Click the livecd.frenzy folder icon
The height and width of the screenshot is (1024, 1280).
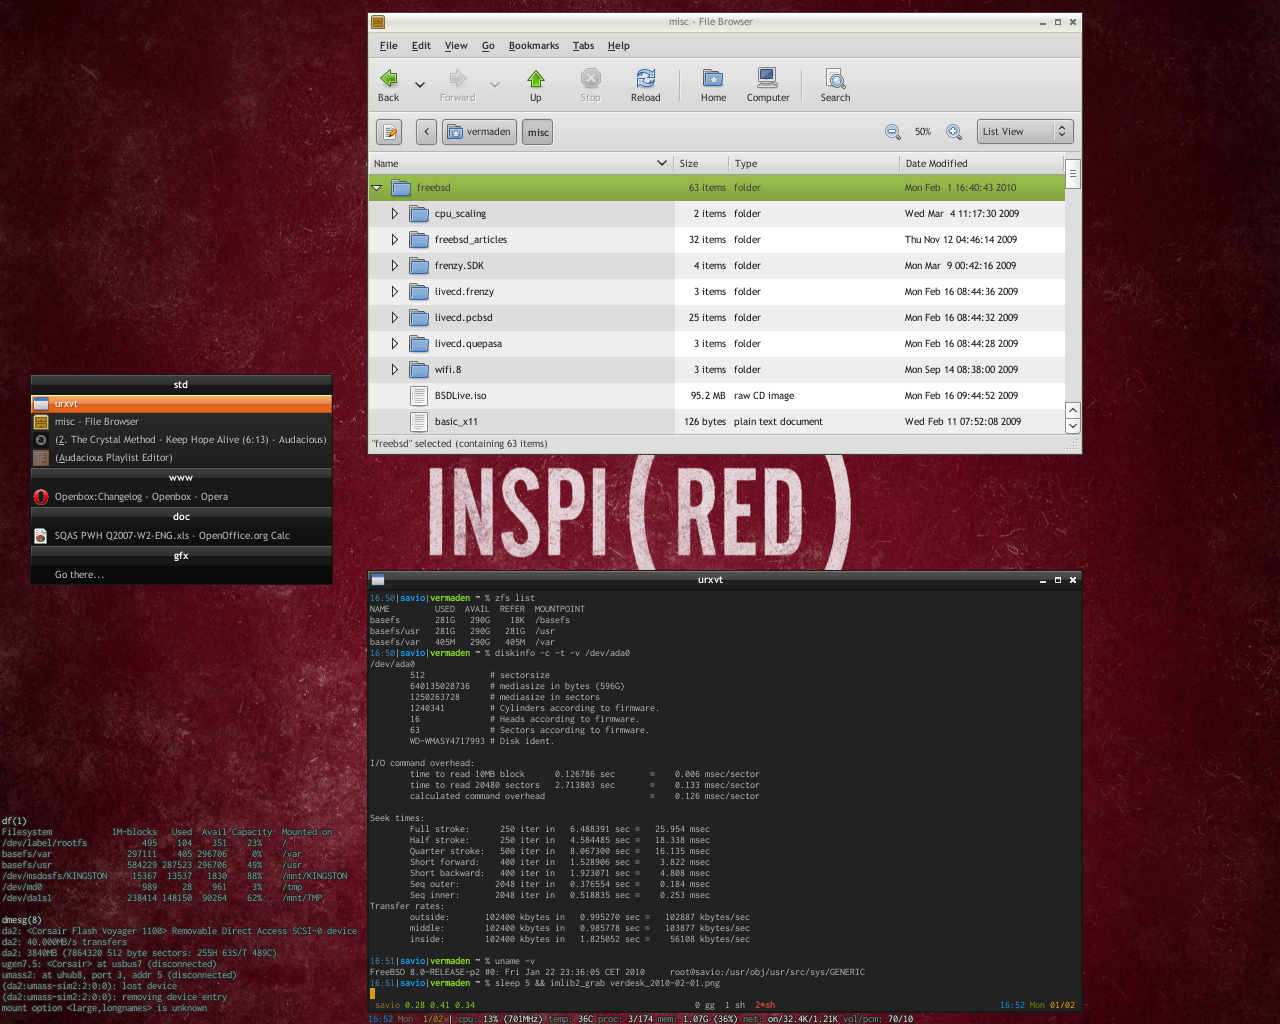[419, 292]
